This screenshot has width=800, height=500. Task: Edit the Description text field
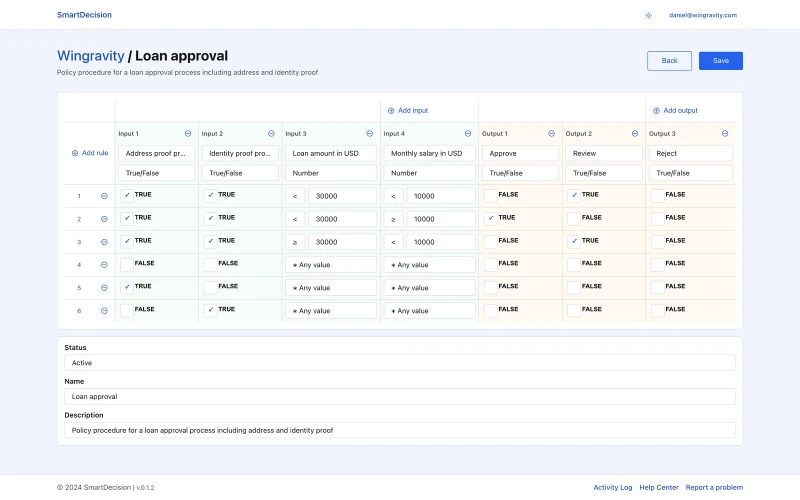[399, 430]
